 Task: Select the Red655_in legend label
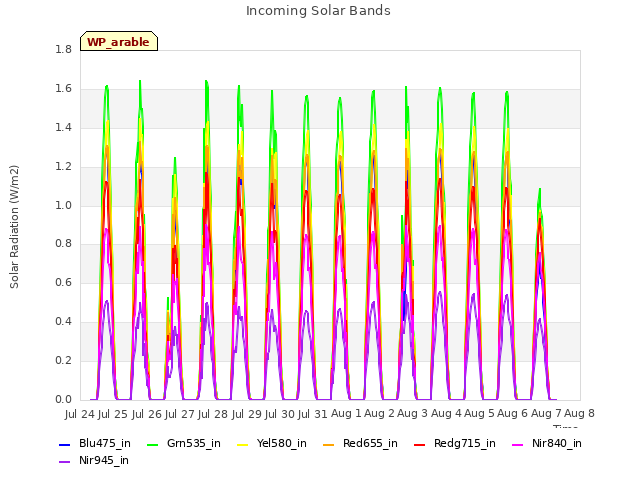click(x=370, y=443)
